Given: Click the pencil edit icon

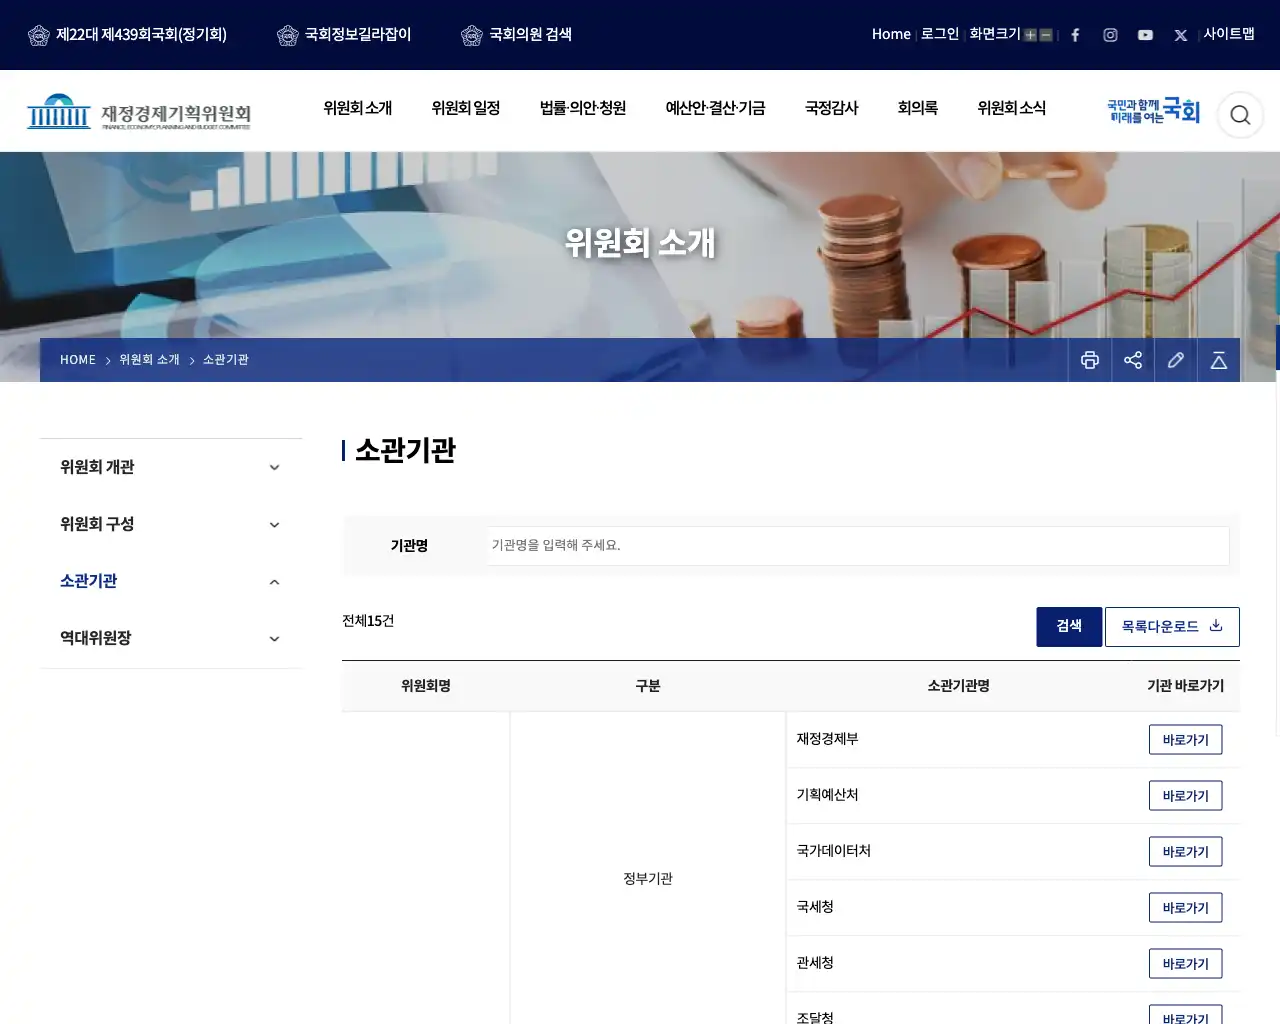Looking at the screenshot, I should click(x=1176, y=360).
